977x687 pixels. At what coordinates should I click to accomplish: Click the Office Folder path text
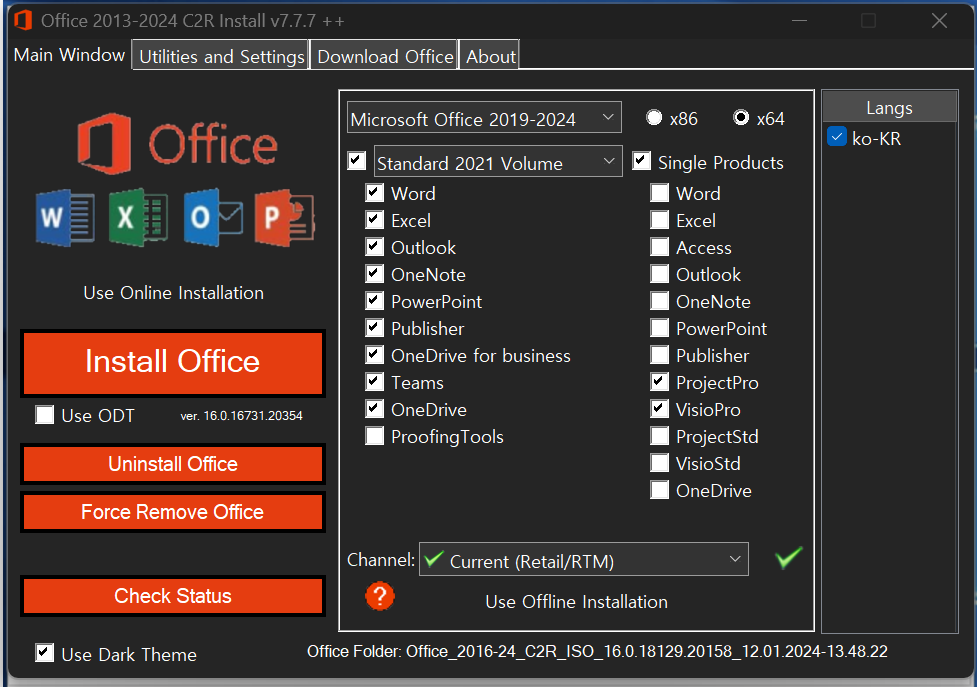click(x=597, y=651)
